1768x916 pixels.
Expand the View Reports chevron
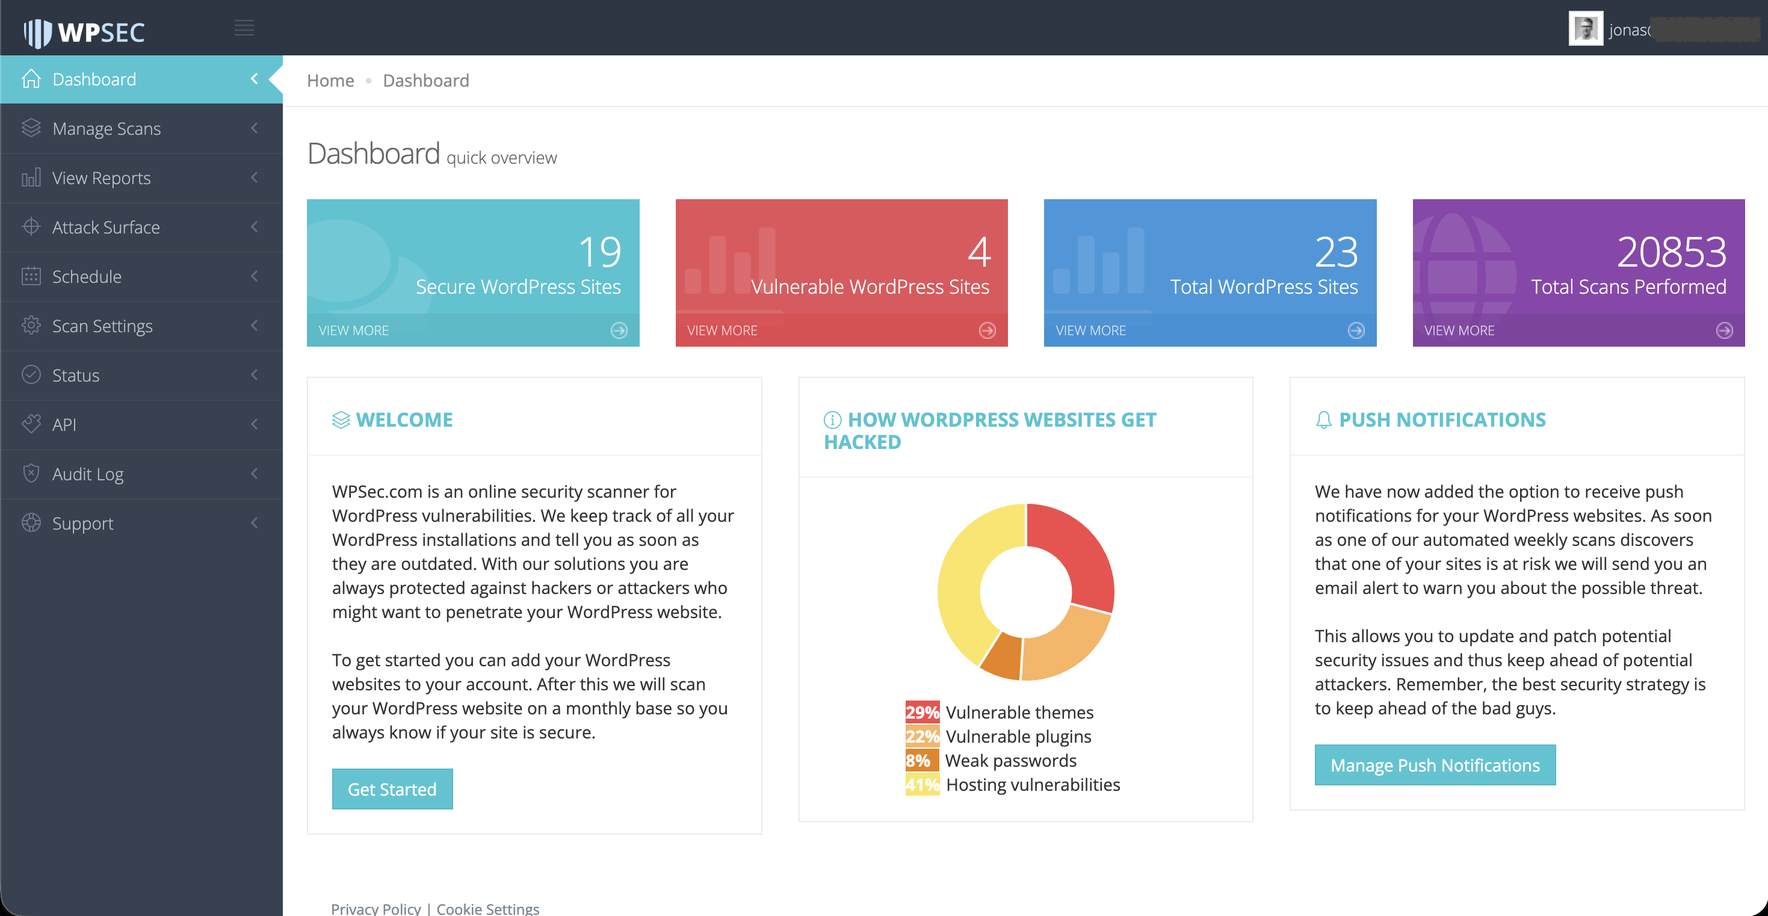pos(254,177)
